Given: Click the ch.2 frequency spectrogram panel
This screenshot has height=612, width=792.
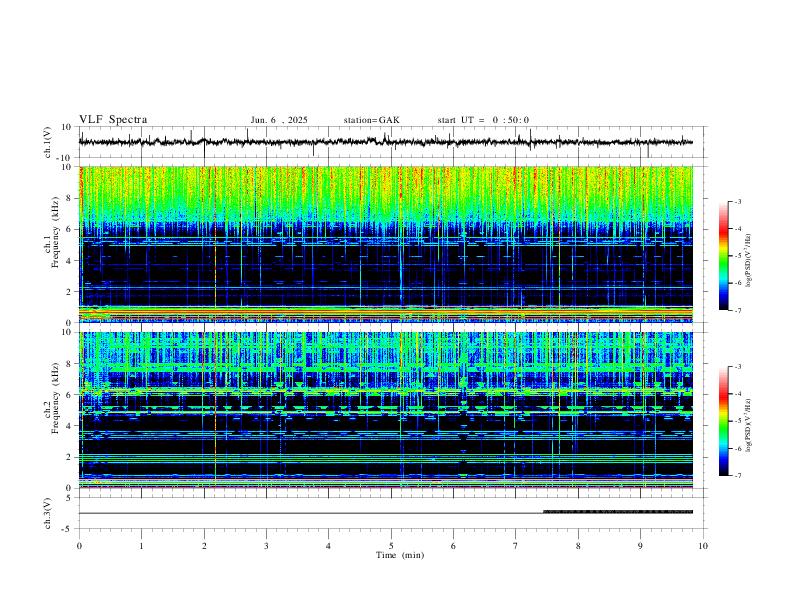Looking at the screenshot, I should pyautogui.click(x=386, y=410).
